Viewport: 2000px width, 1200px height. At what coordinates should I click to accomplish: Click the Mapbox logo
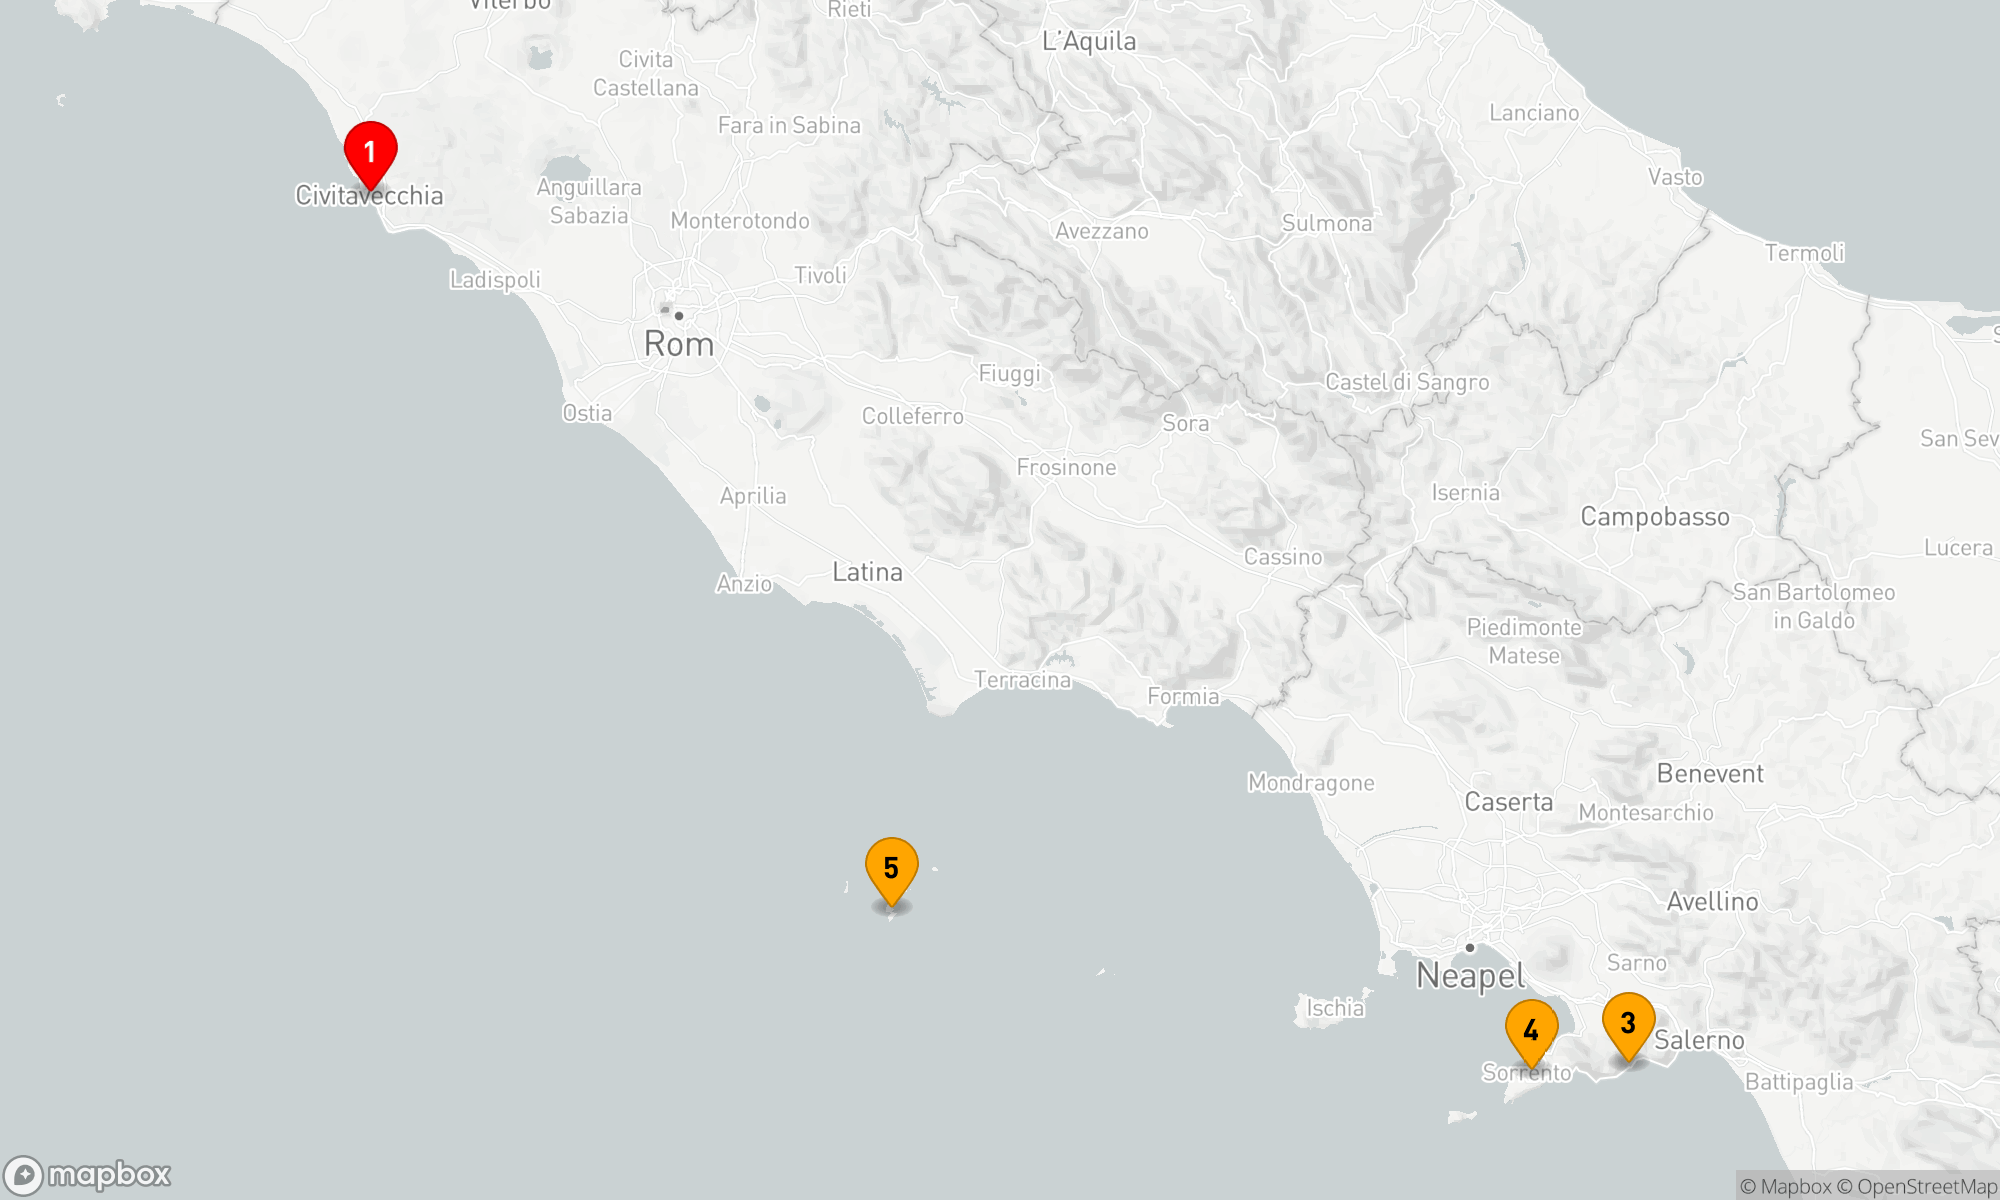point(88,1174)
